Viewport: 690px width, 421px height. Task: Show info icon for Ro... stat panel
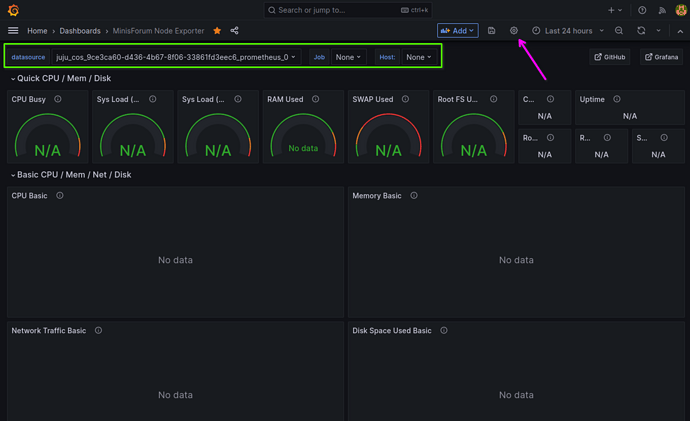551,138
